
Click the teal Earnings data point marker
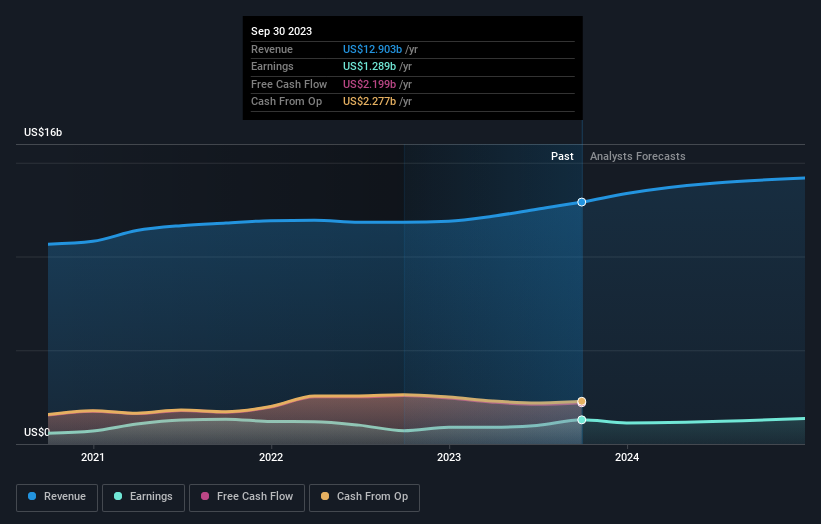581,420
